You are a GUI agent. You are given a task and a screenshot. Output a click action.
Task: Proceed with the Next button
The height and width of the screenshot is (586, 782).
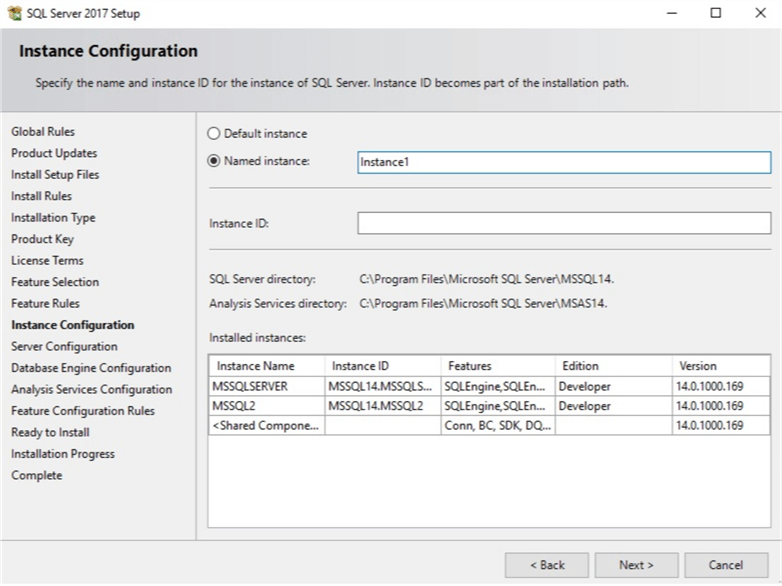click(636, 565)
